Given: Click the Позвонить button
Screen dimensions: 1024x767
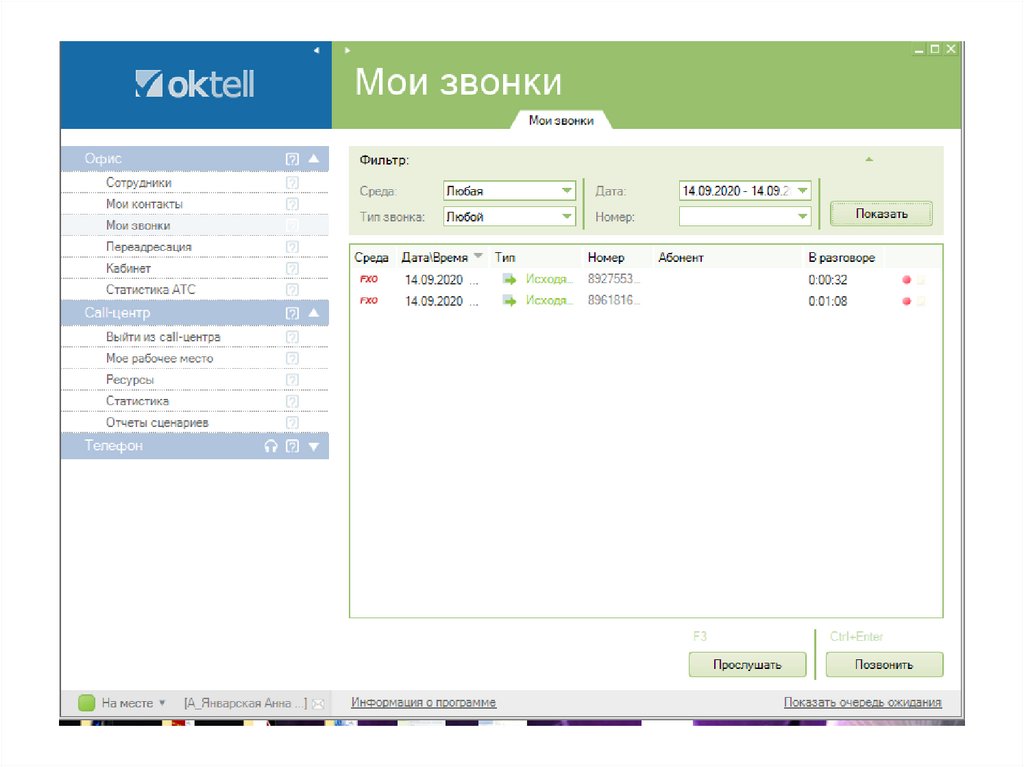Looking at the screenshot, I should click(x=884, y=664).
